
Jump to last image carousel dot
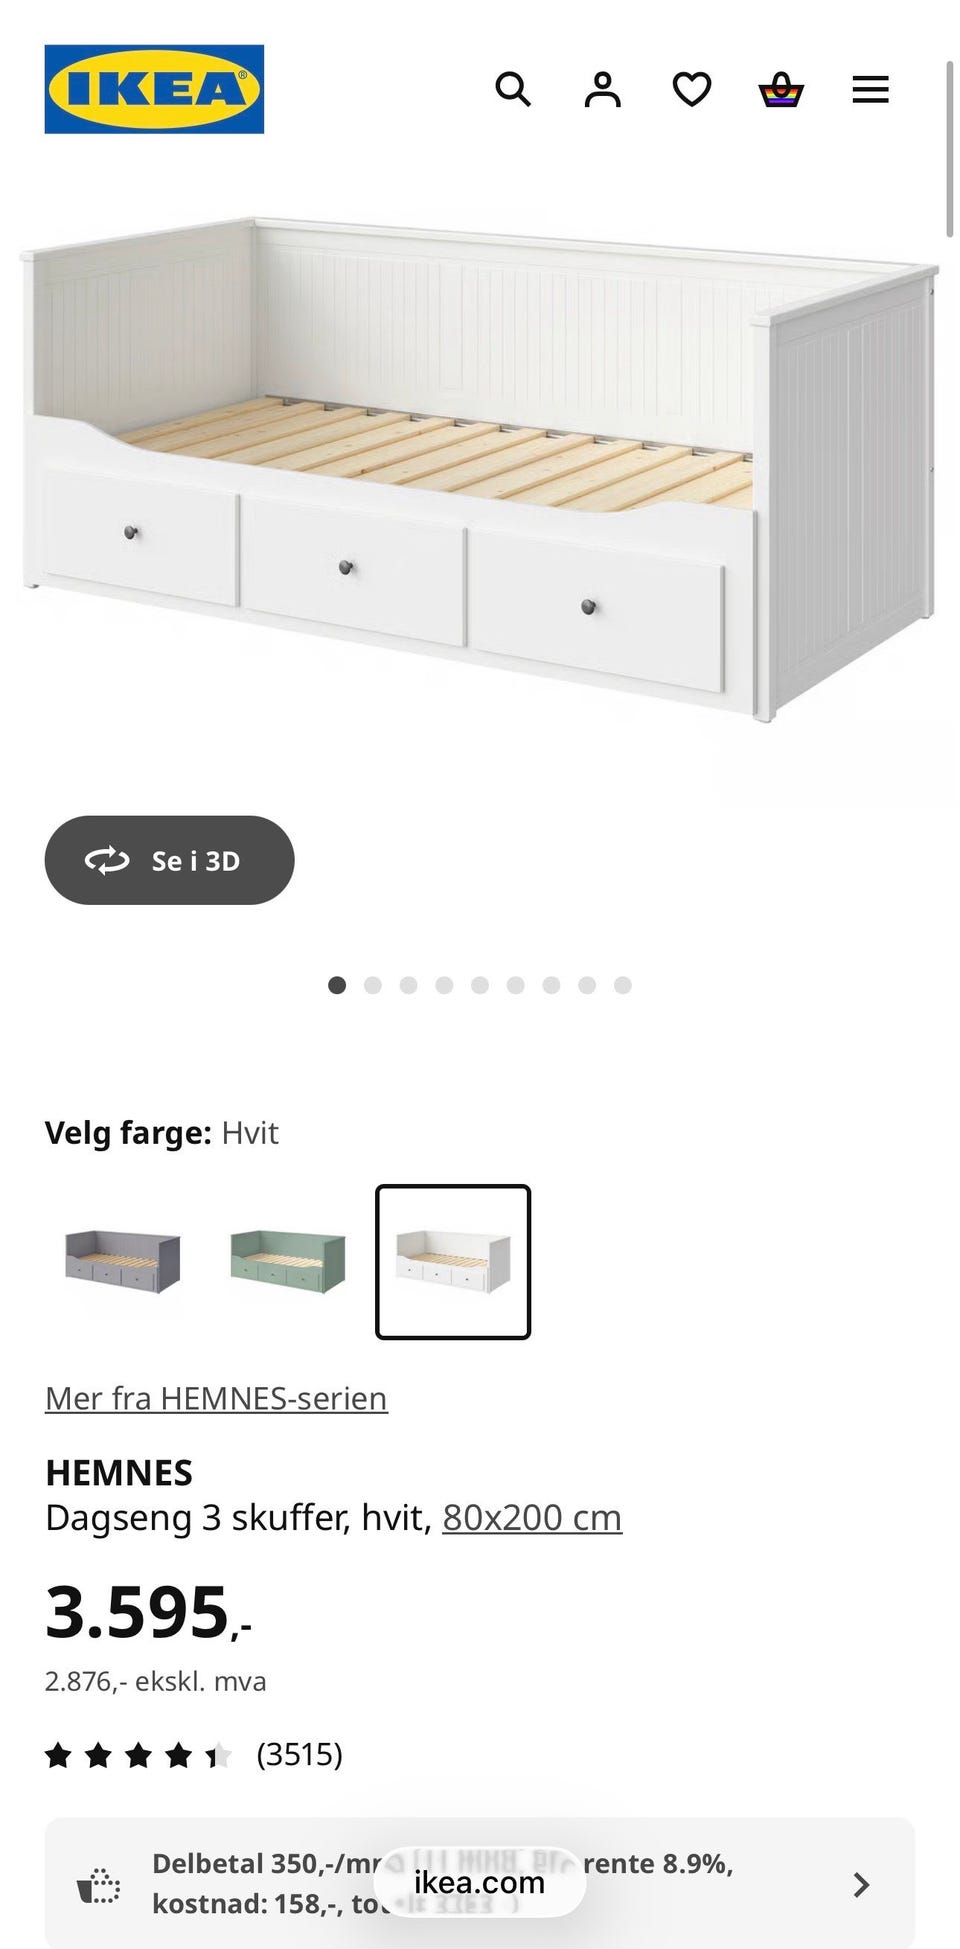coord(623,985)
